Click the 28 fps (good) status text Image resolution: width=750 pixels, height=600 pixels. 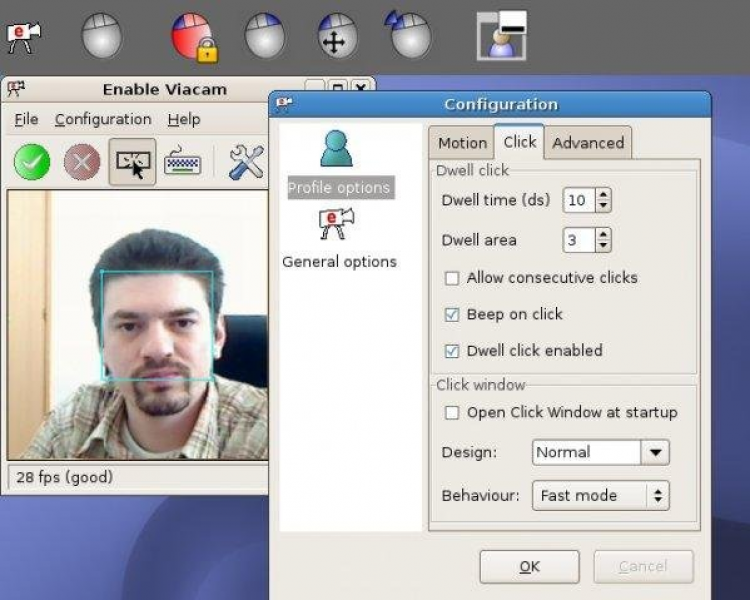65,477
